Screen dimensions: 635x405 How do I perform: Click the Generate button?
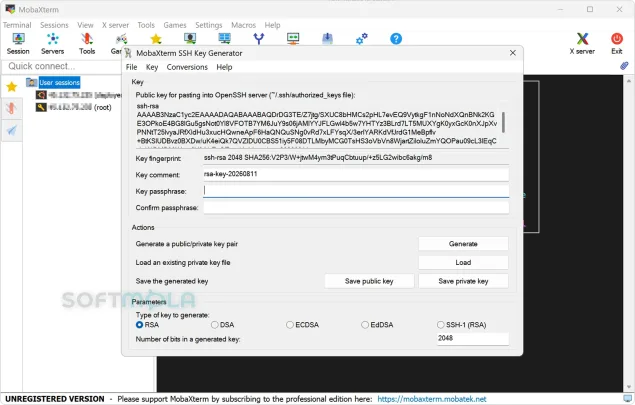click(x=463, y=244)
